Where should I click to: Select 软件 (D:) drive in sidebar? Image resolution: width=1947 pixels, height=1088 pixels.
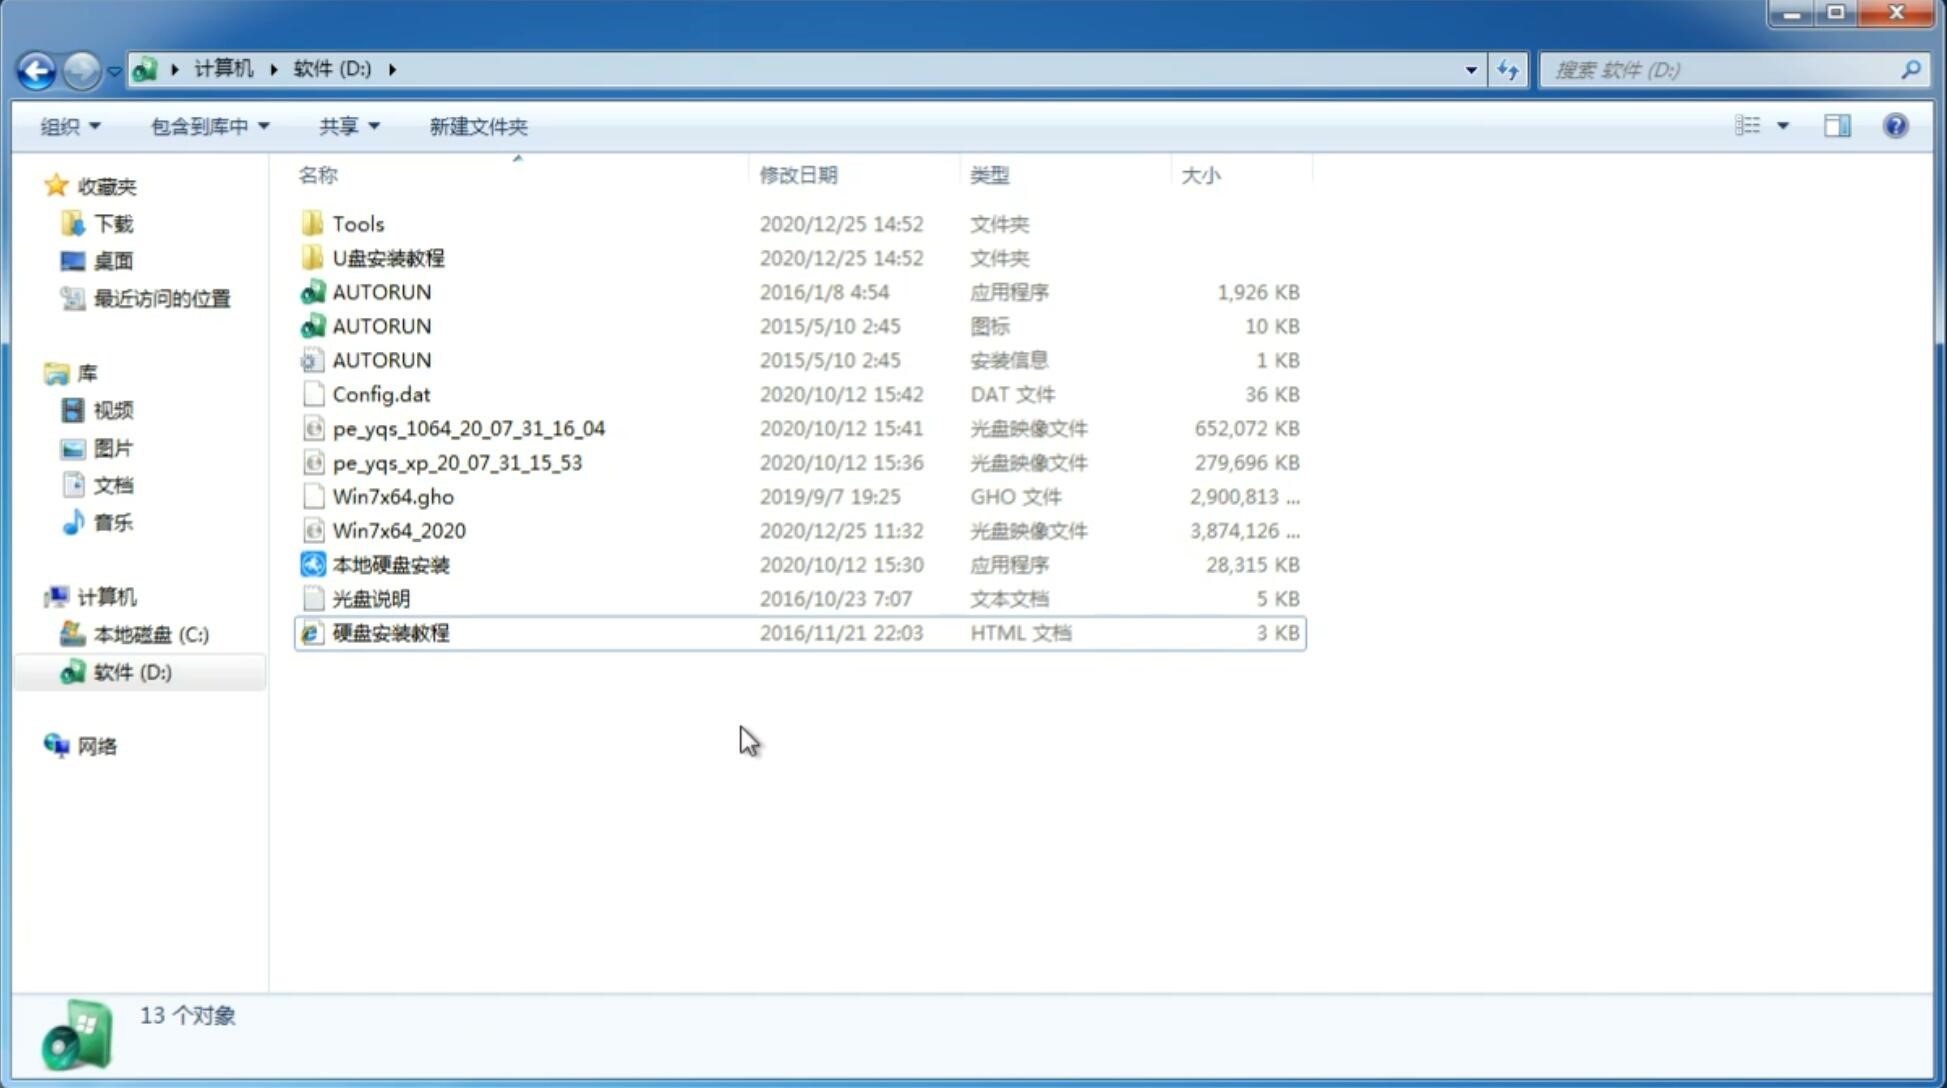(134, 672)
